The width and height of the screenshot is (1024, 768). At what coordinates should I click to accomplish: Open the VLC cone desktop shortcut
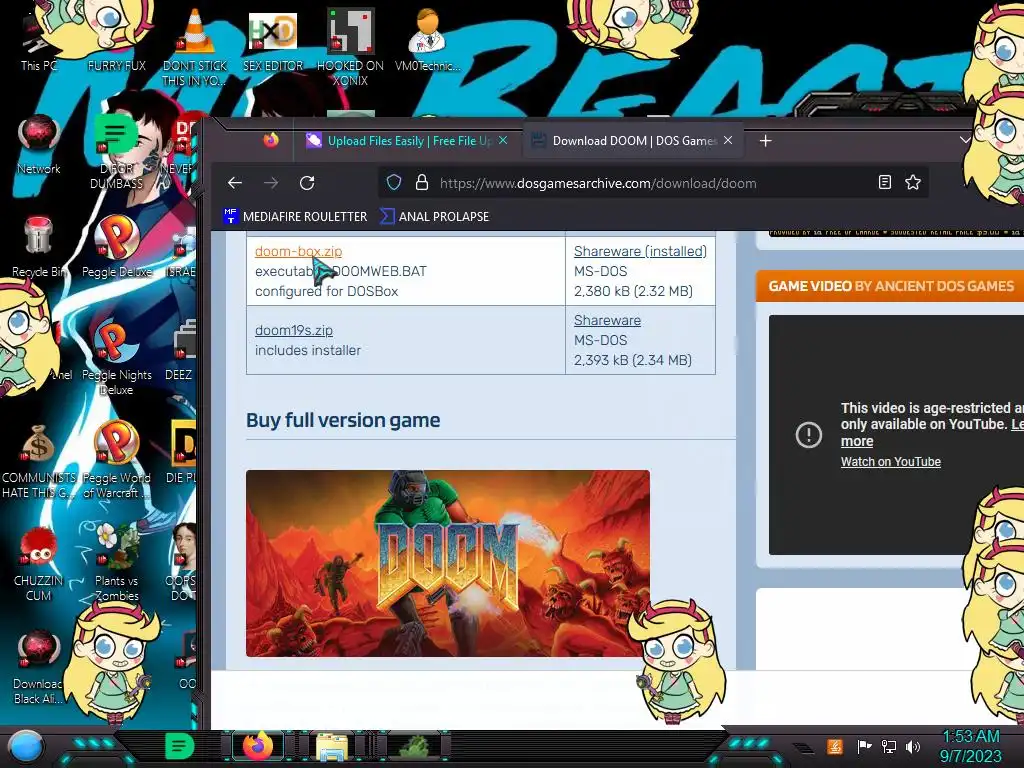click(x=195, y=47)
